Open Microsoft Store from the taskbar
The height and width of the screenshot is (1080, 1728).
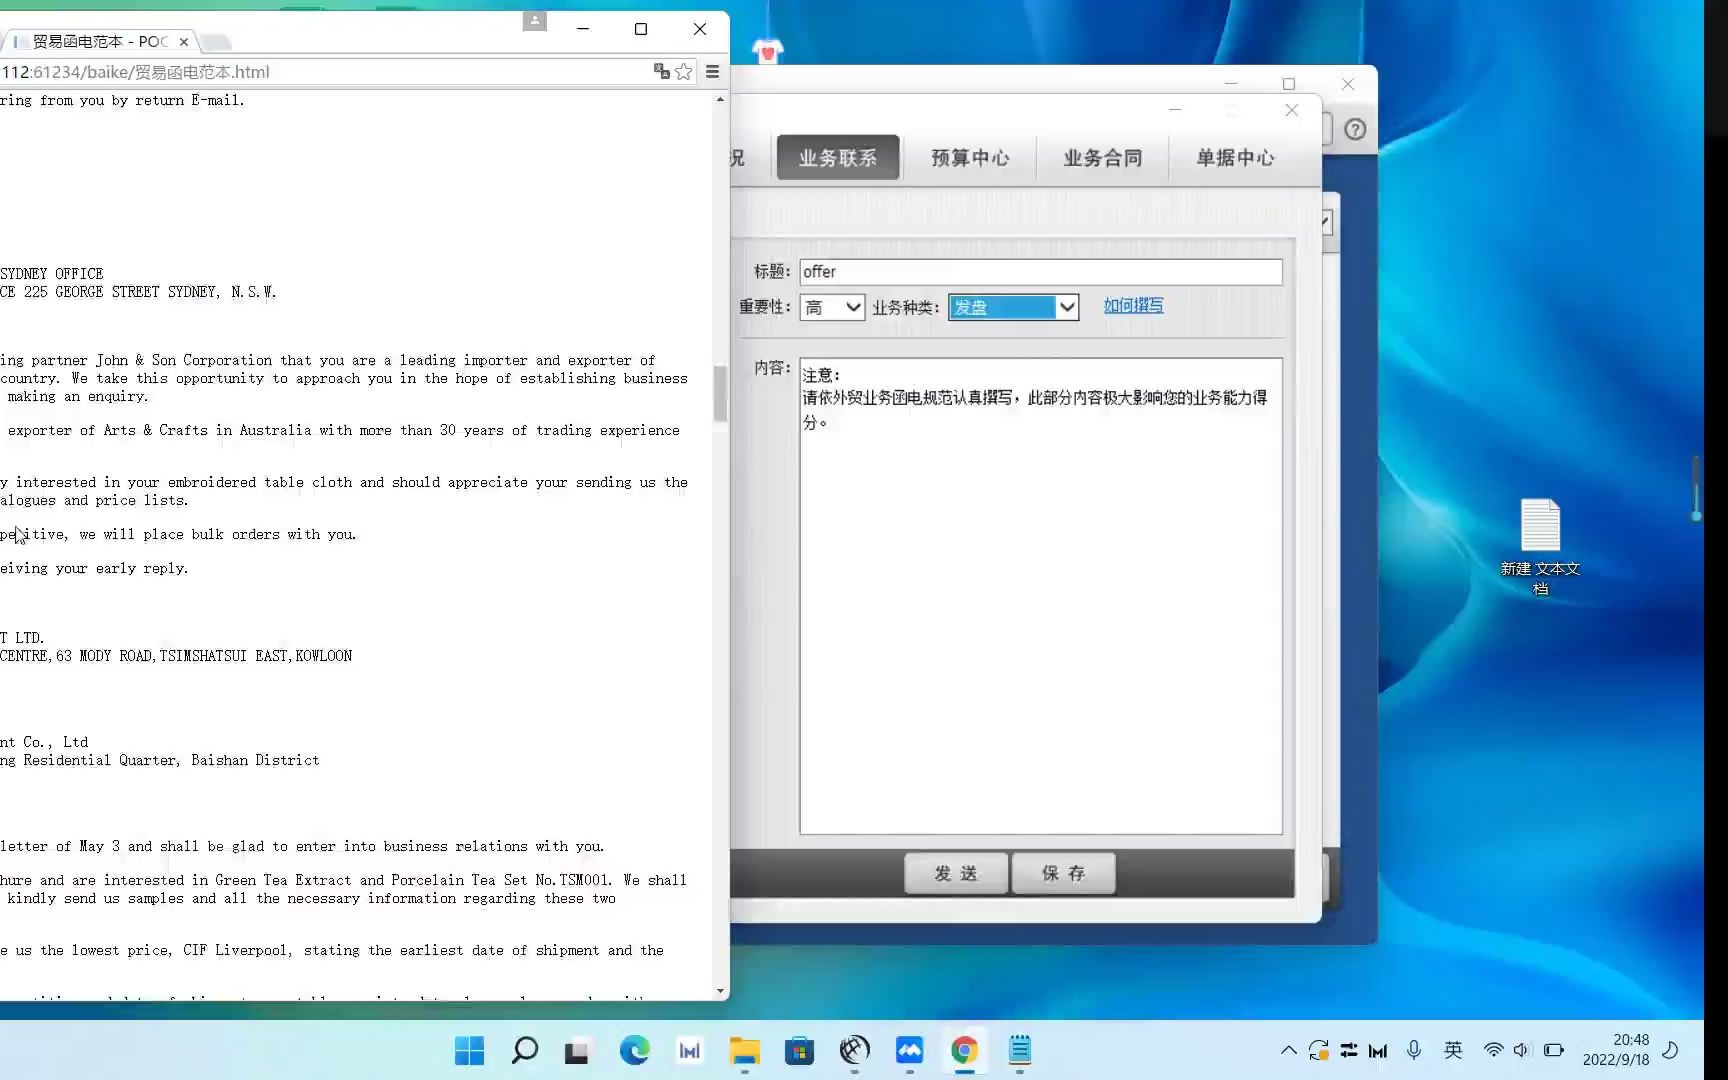[x=799, y=1050]
